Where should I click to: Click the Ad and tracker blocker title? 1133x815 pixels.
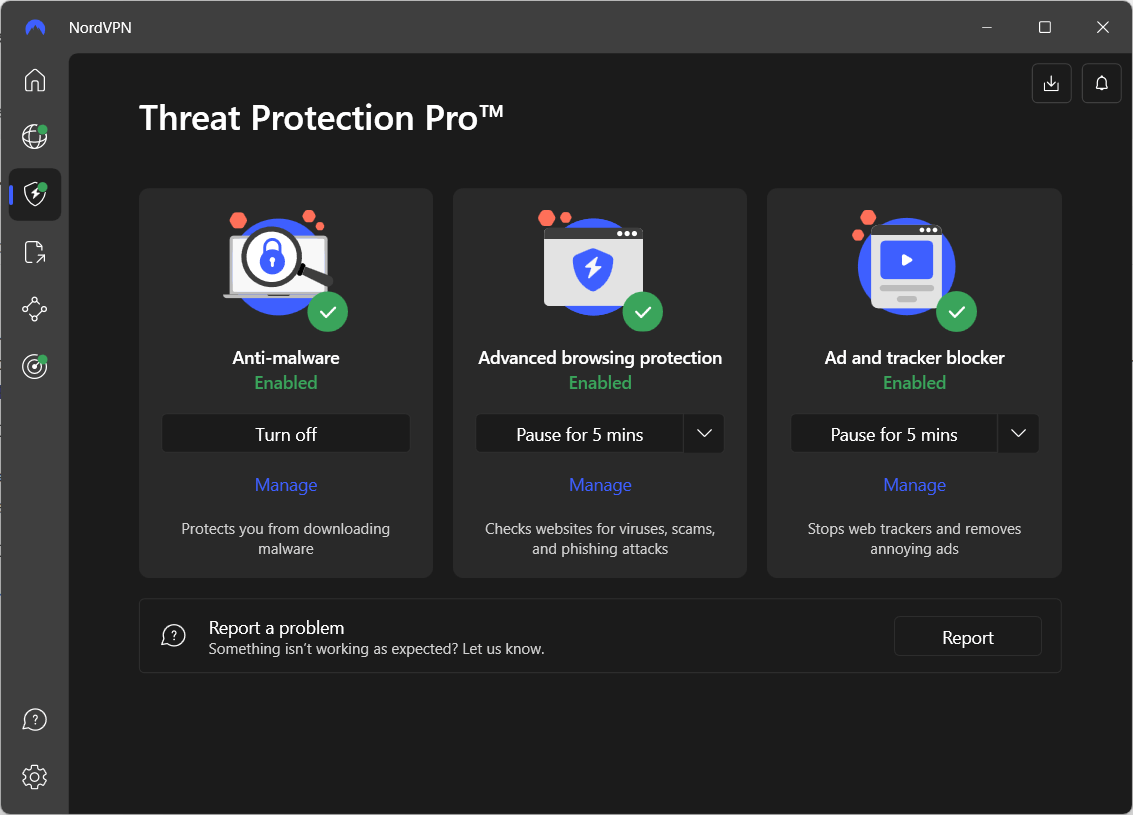pos(914,358)
